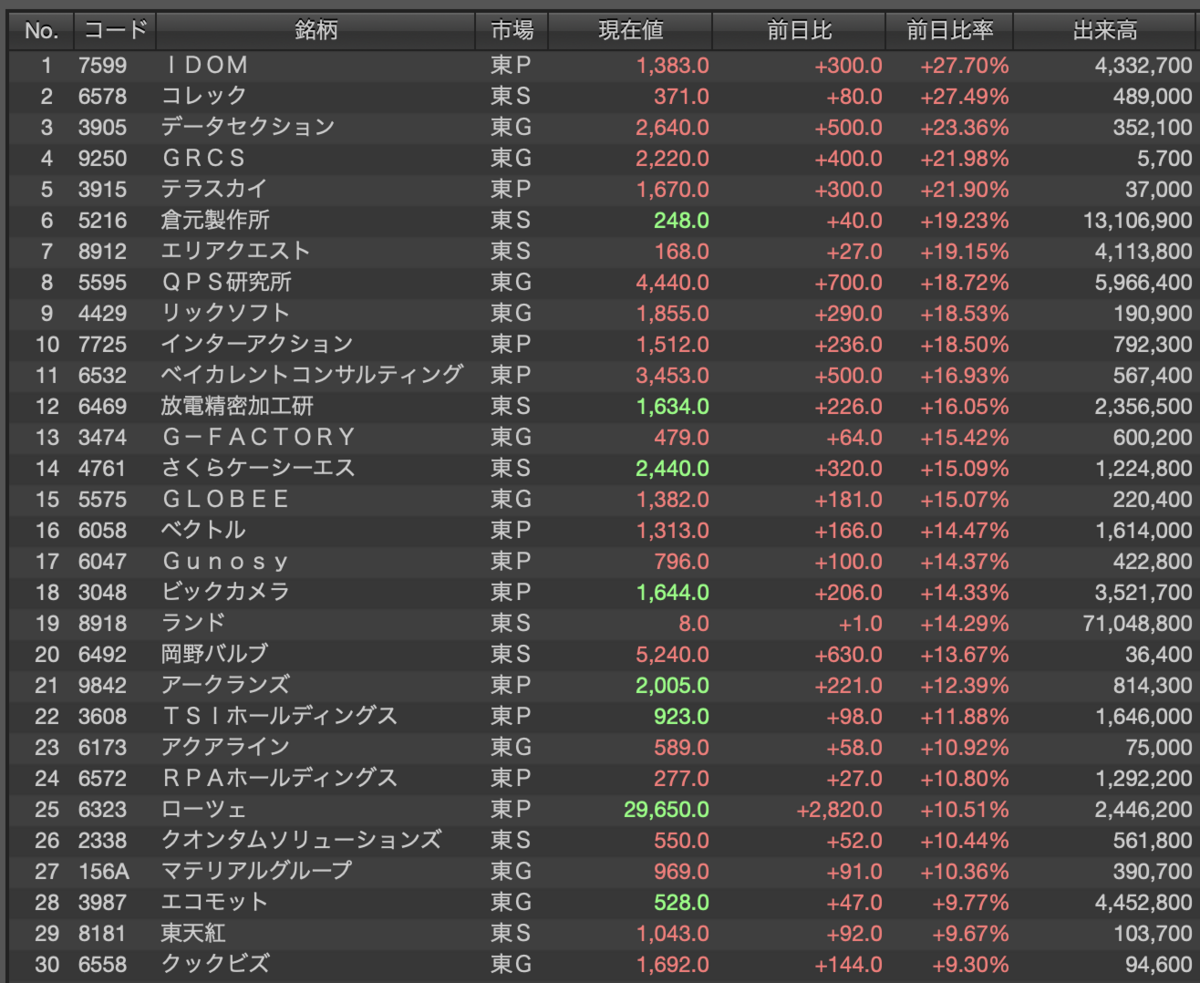This screenshot has height=983, width=1200.
Task: Sort by the コード column header
Action: click(x=115, y=31)
